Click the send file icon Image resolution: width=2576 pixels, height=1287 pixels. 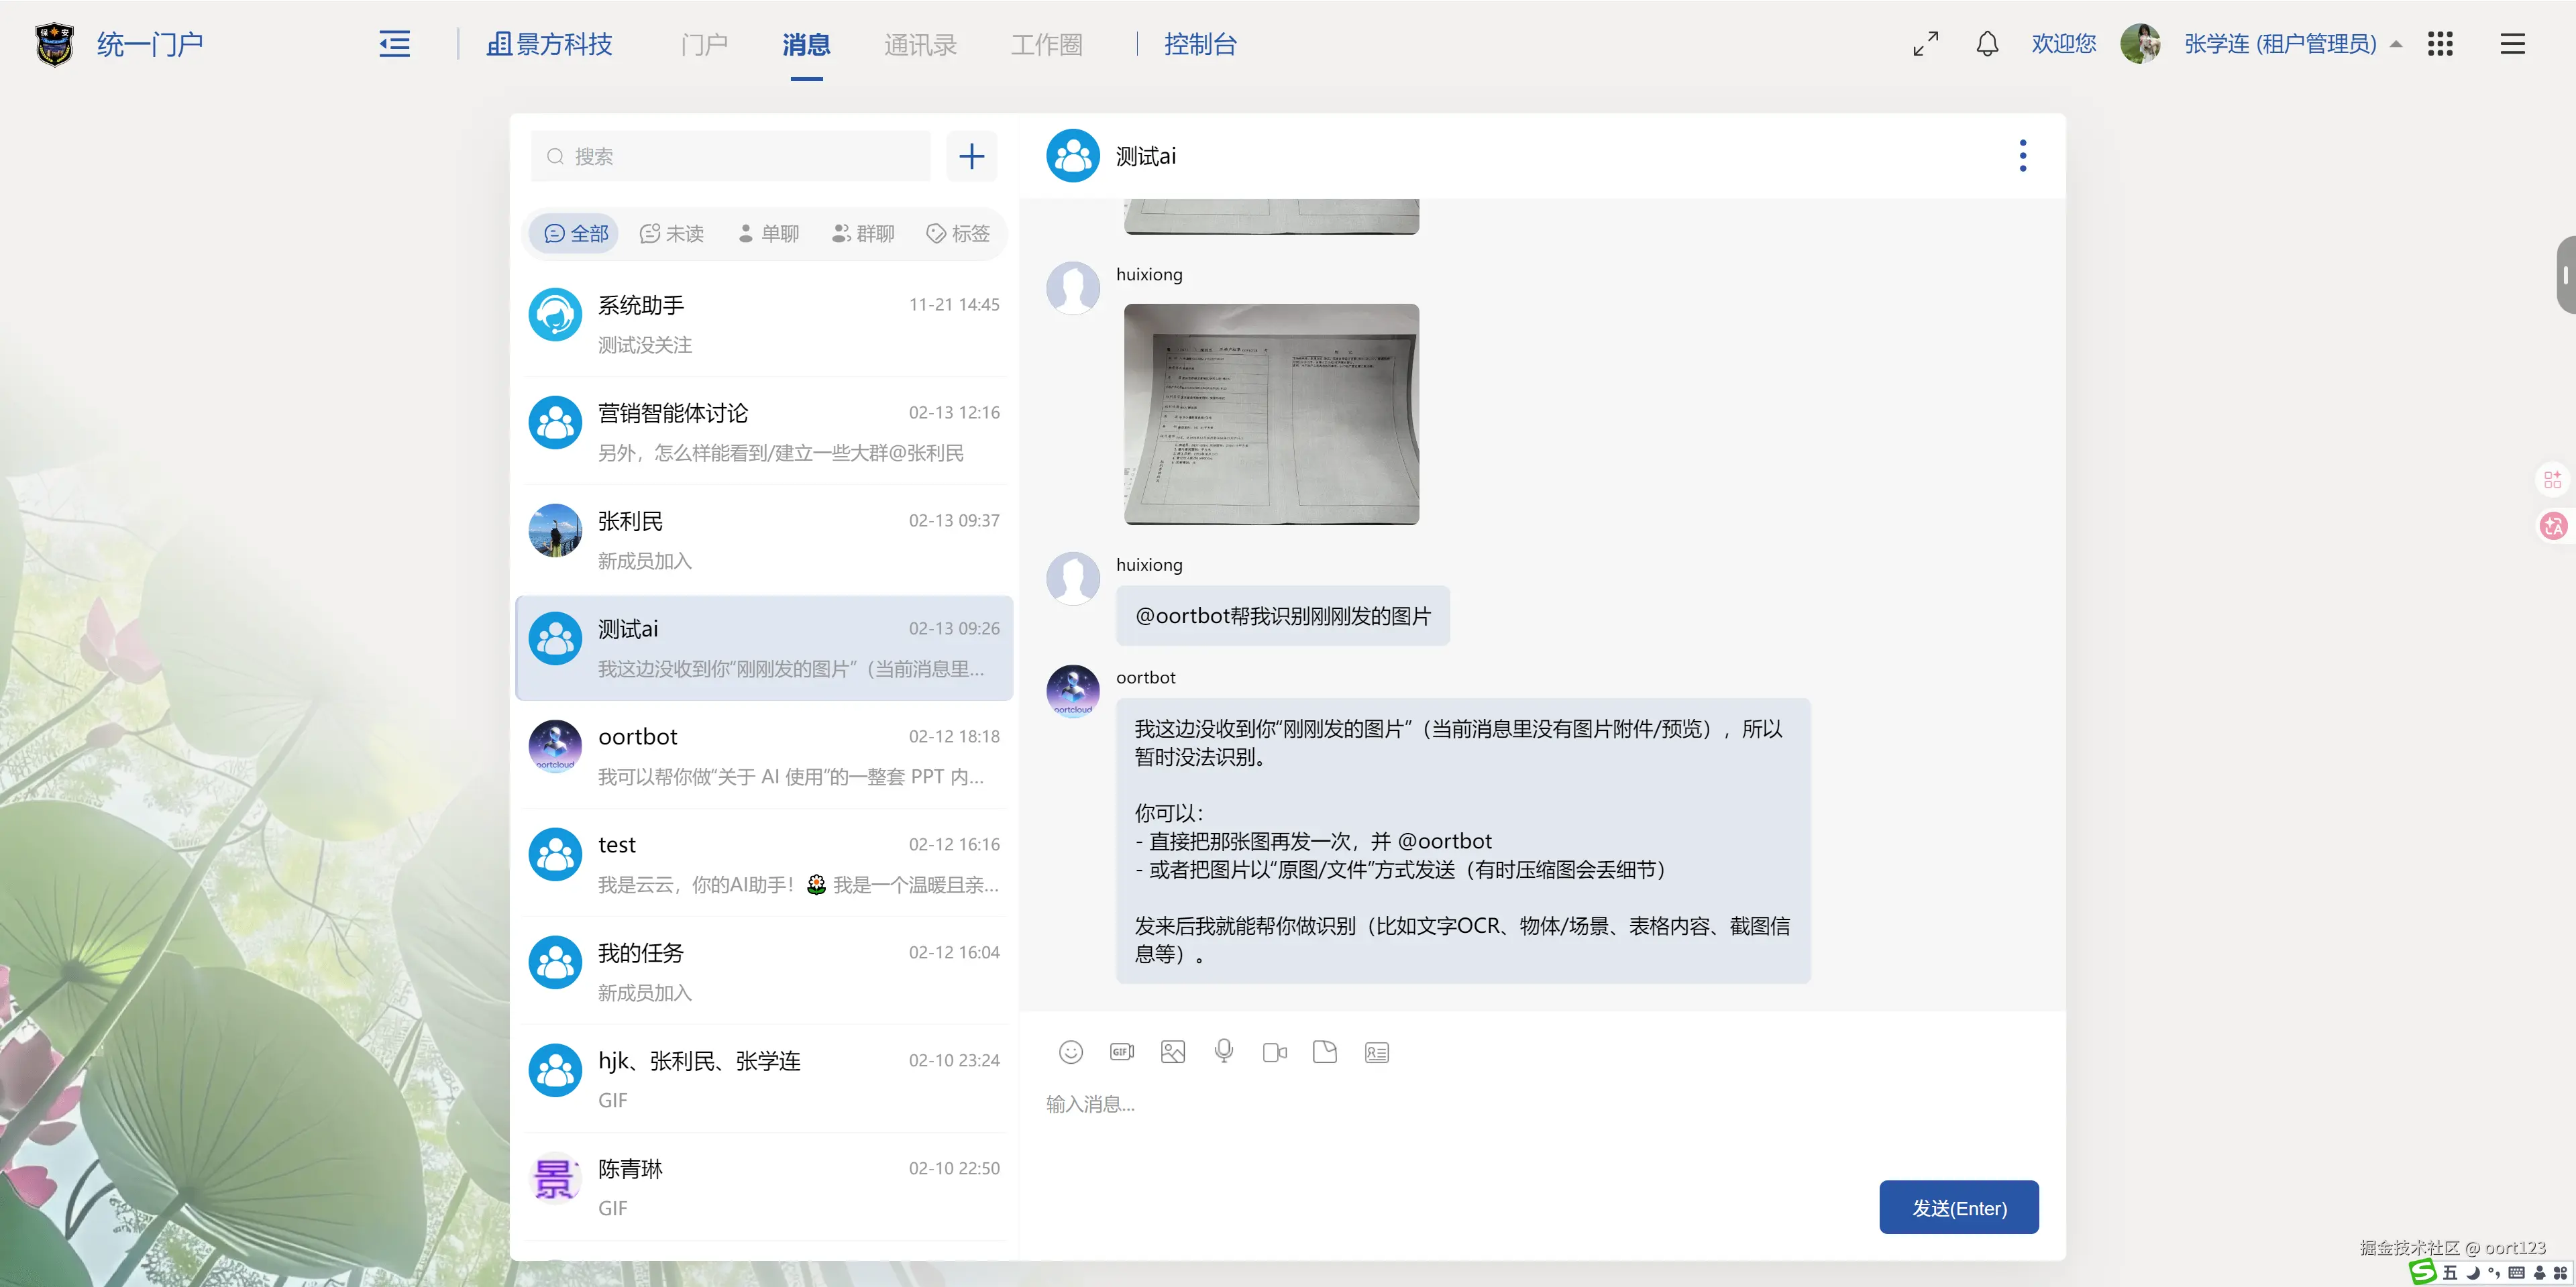tap(1325, 1052)
